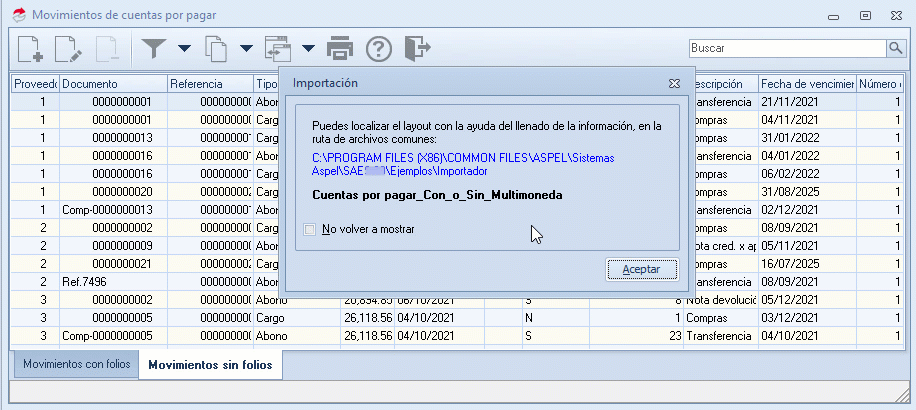Click inside the Buscar search field
This screenshot has height=410, width=916.
click(786, 48)
